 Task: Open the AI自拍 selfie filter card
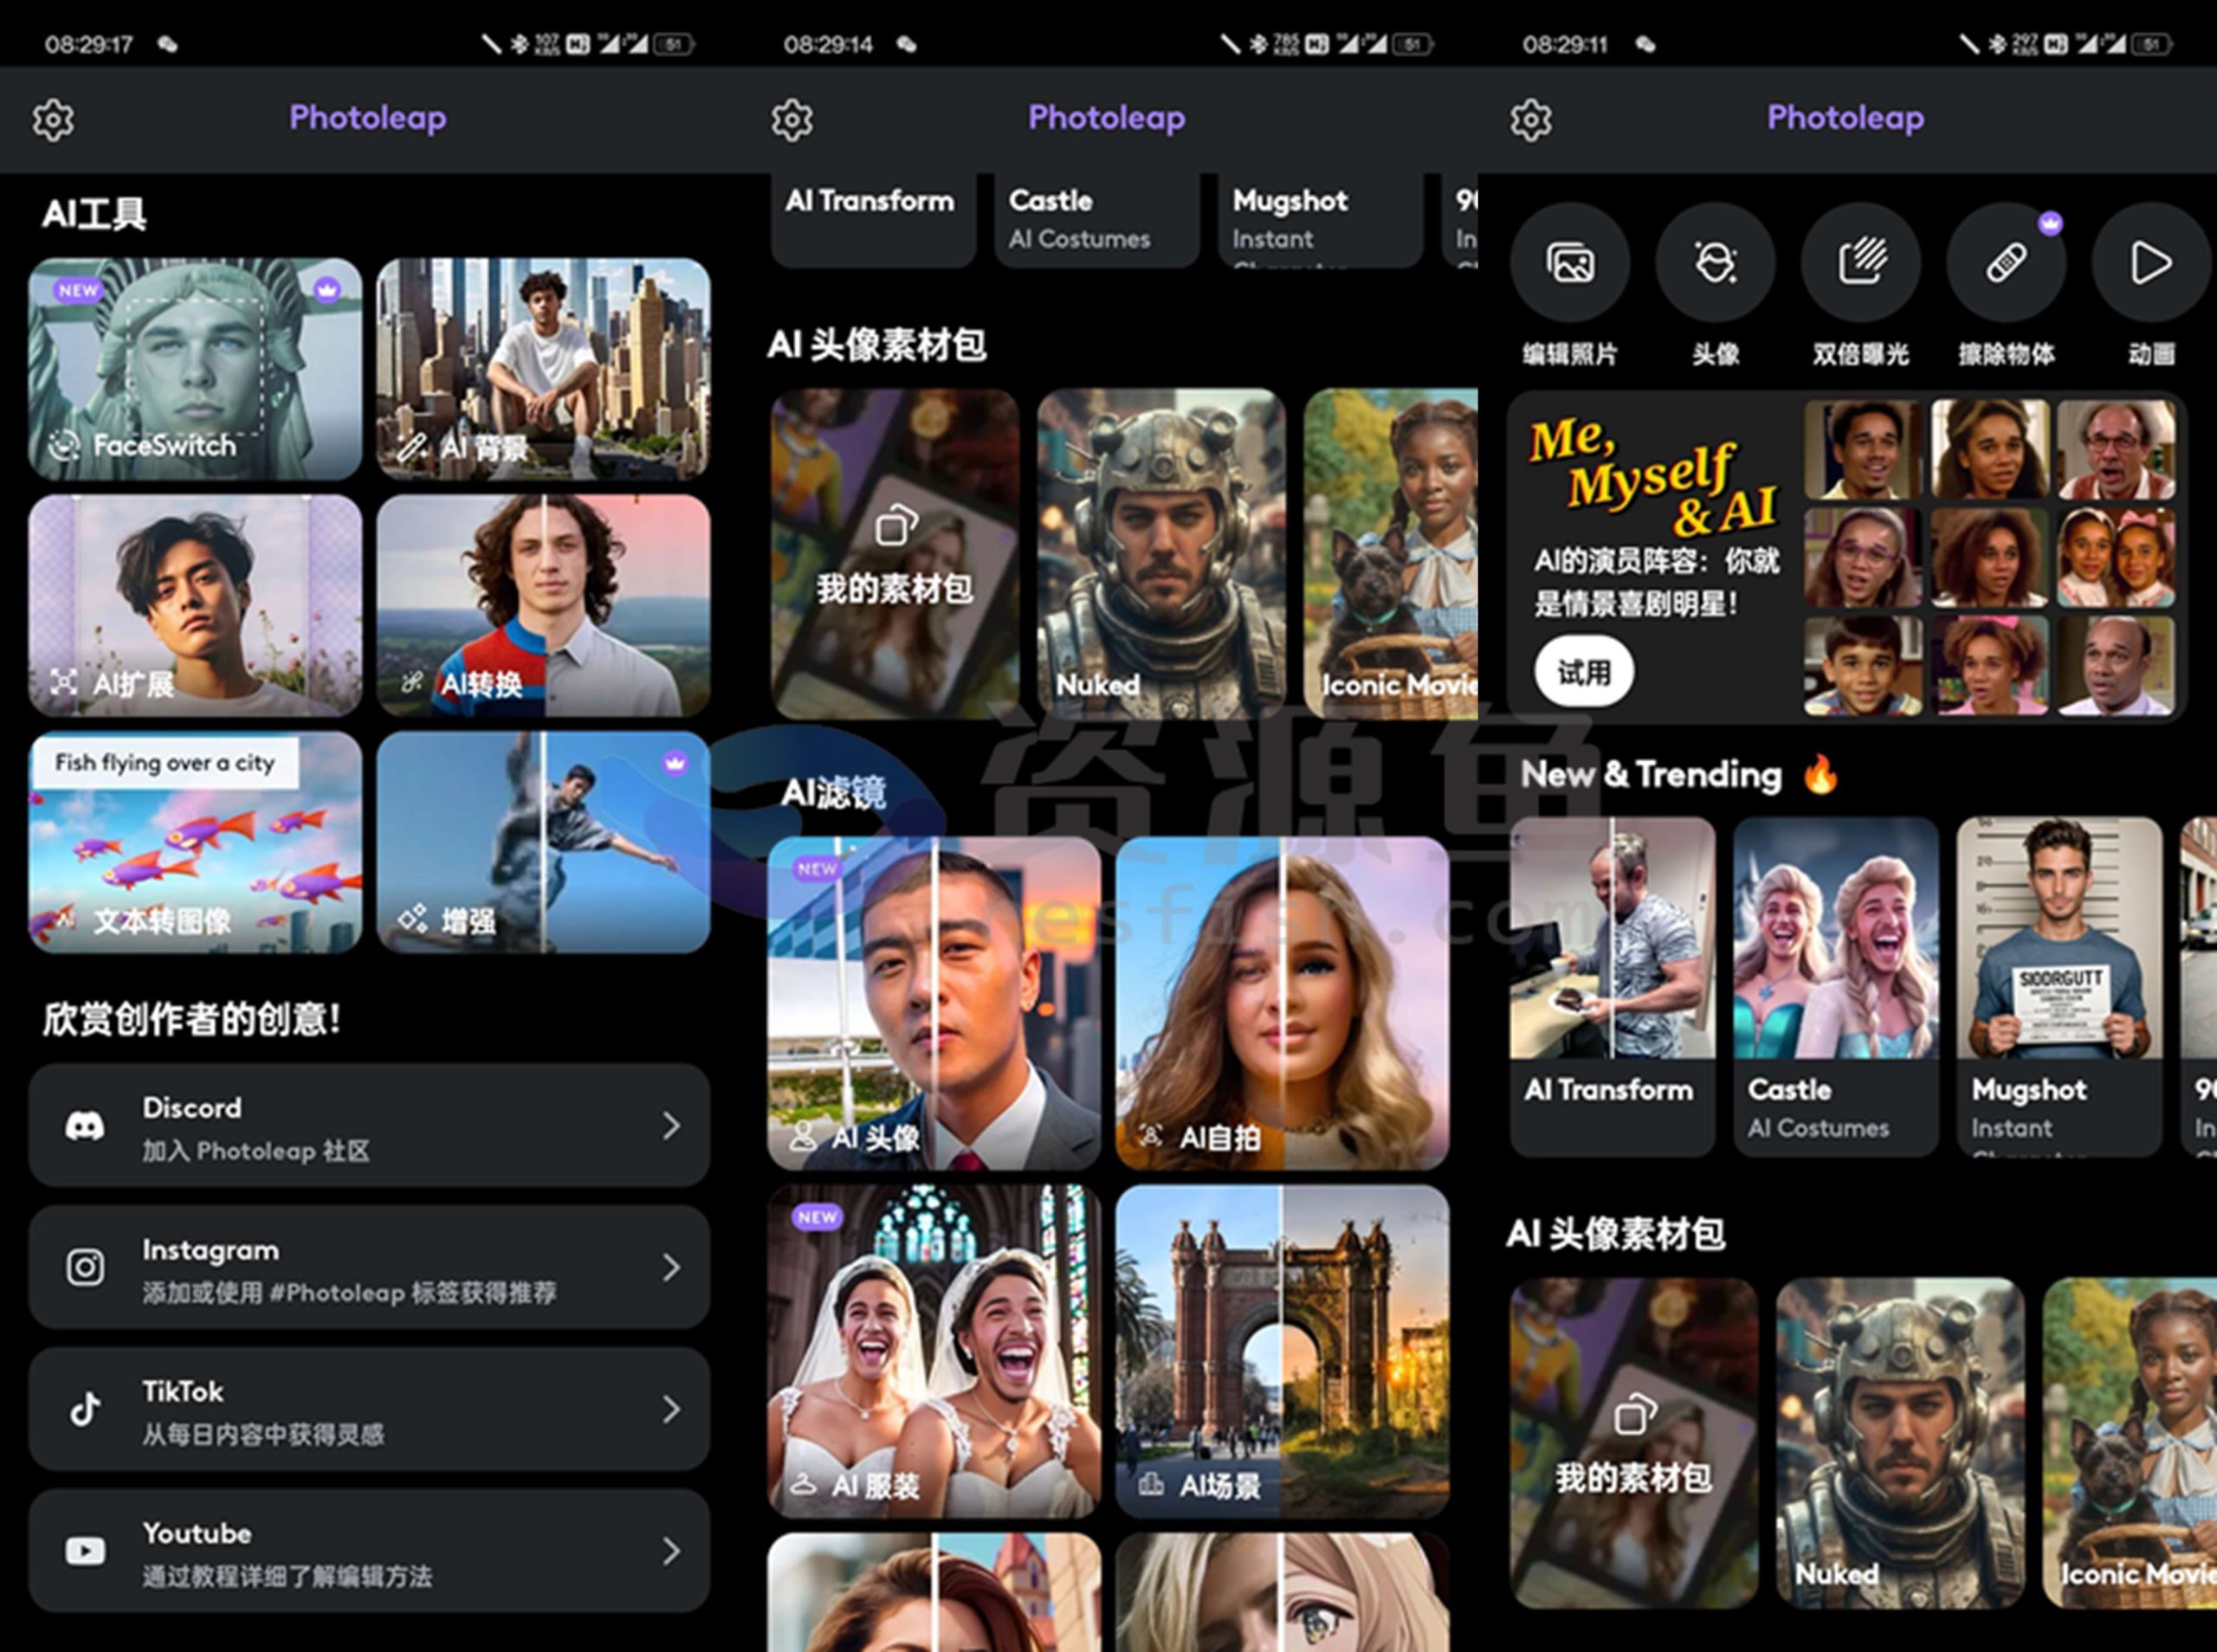coord(1282,1003)
